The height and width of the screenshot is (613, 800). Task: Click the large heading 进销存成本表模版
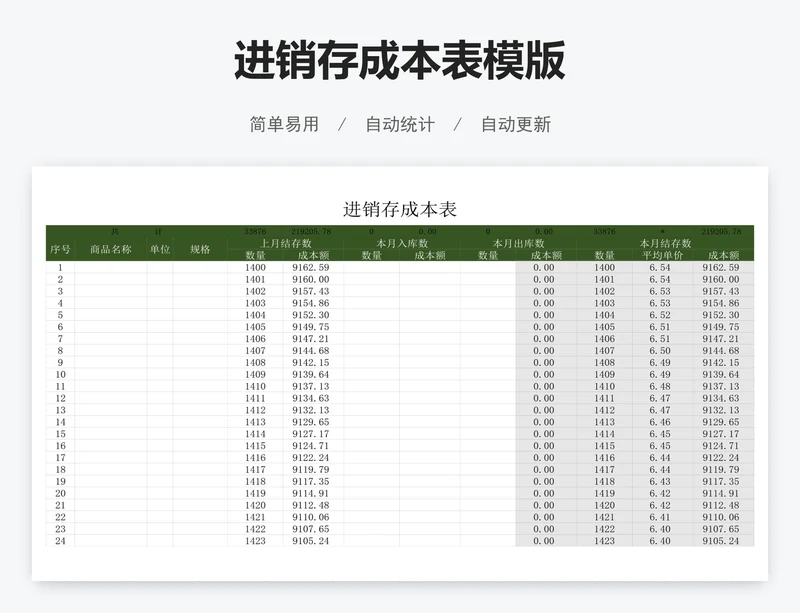pos(400,60)
